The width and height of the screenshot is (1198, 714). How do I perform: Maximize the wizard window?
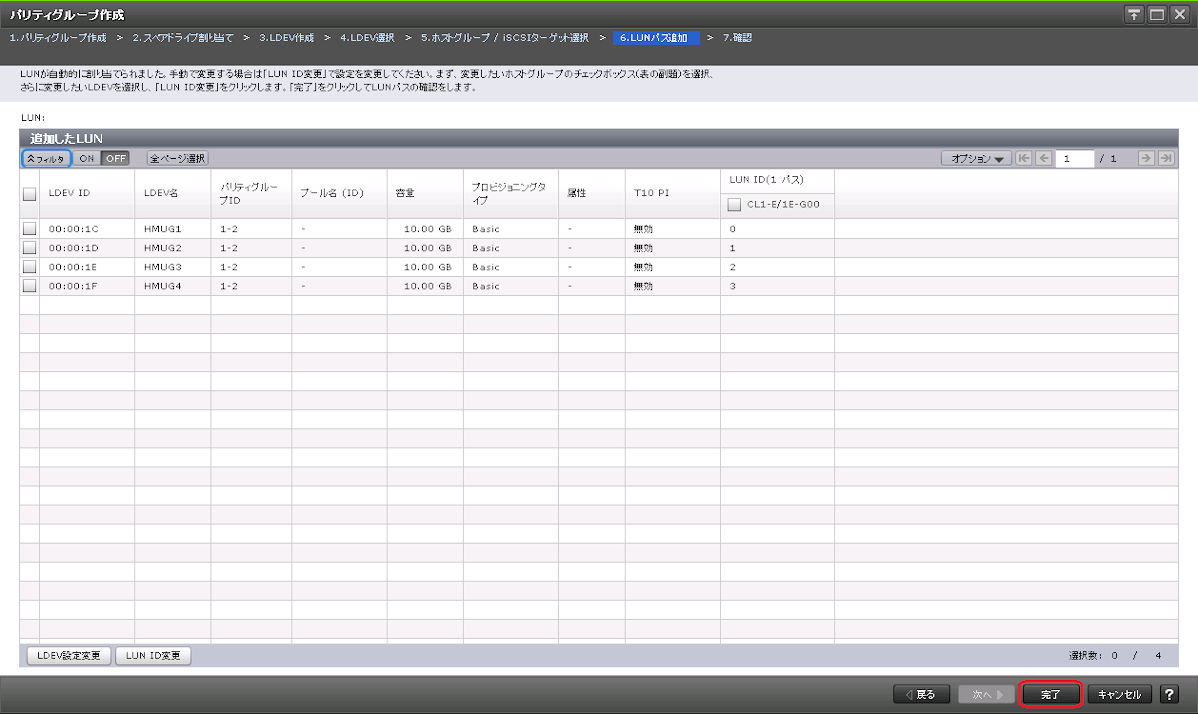click(1156, 14)
